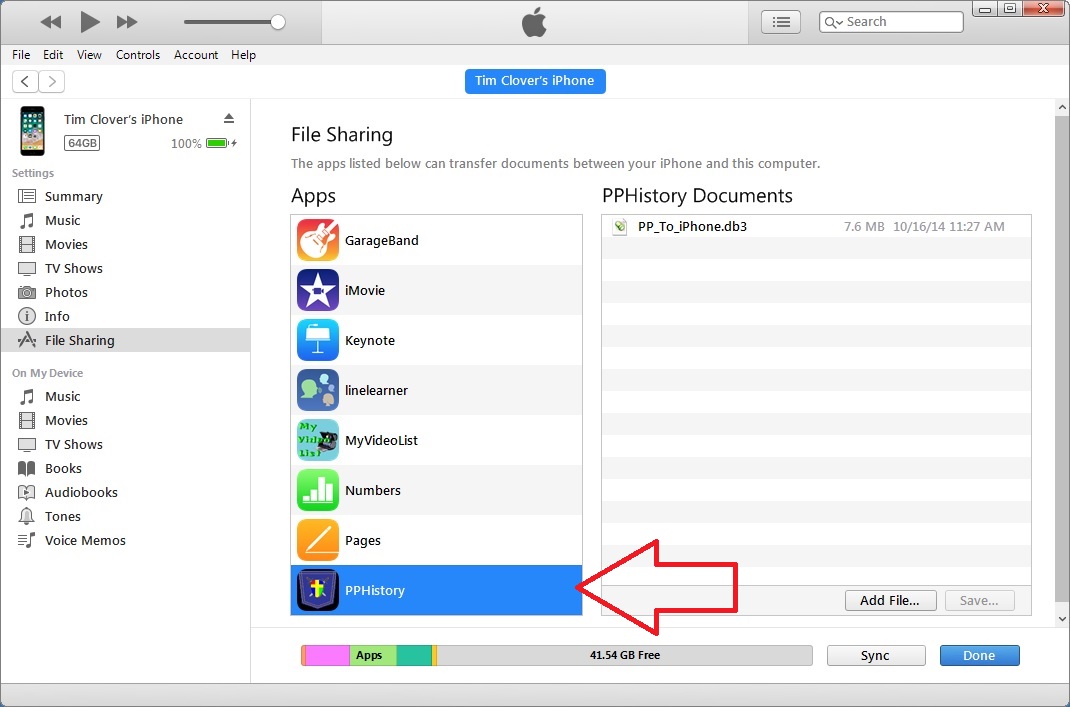This screenshot has height=707, width=1070.
Task: Open Photos camera icon in sidebar
Action: coord(27,293)
